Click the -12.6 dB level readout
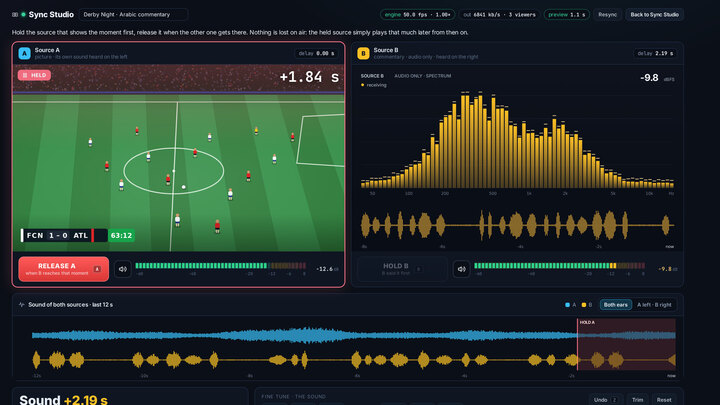The image size is (720, 405). tap(327, 269)
